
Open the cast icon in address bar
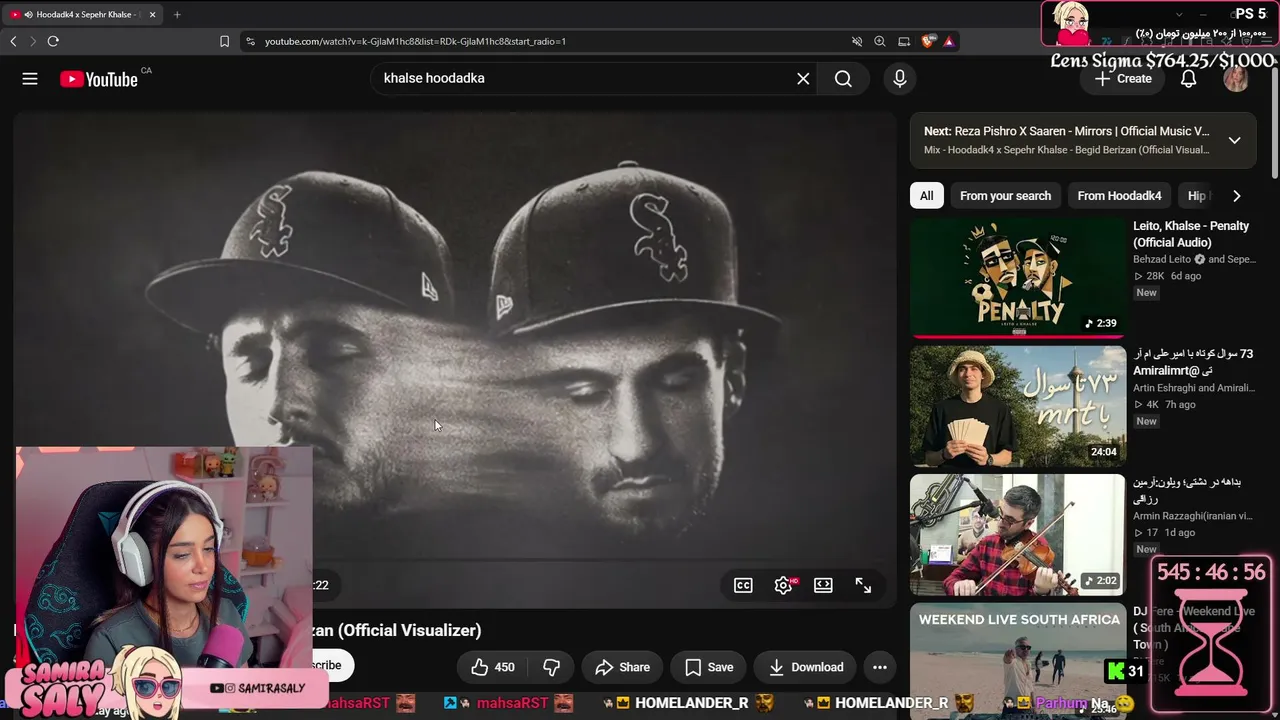point(904,41)
